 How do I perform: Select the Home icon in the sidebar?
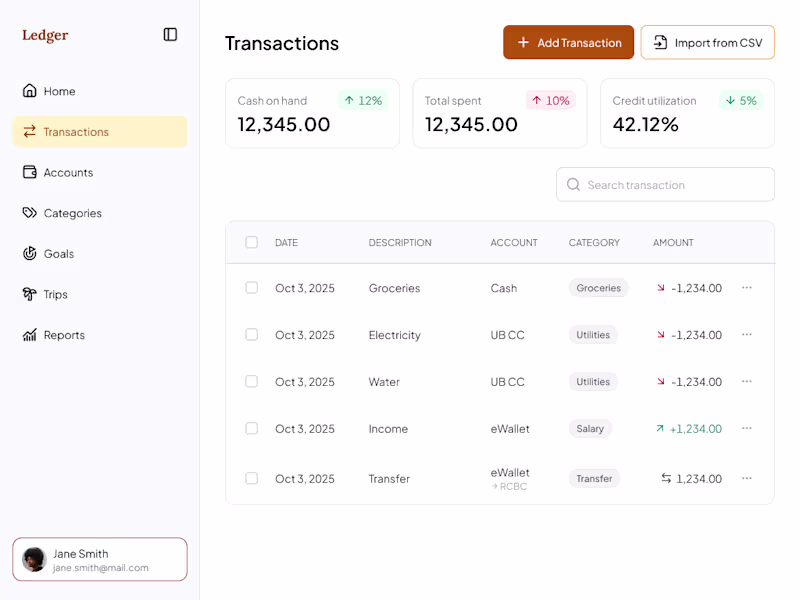tap(30, 91)
